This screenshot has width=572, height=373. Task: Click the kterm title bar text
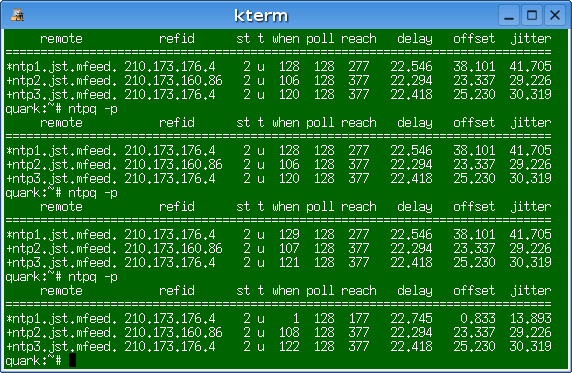261,16
